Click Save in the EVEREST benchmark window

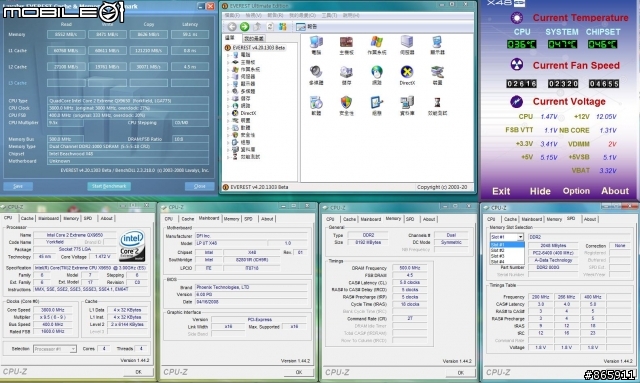pos(18,186)
